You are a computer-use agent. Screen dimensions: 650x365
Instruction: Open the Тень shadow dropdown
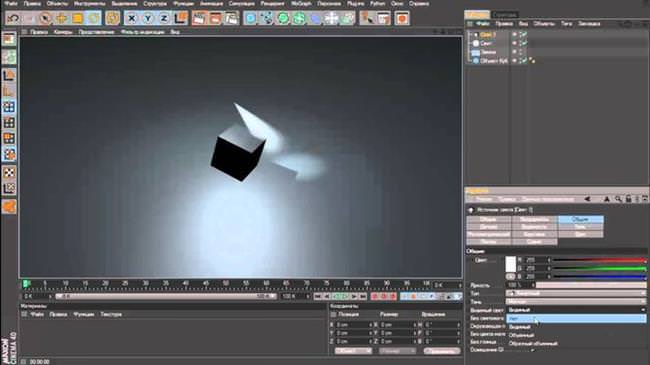click(x=576, y=302)
